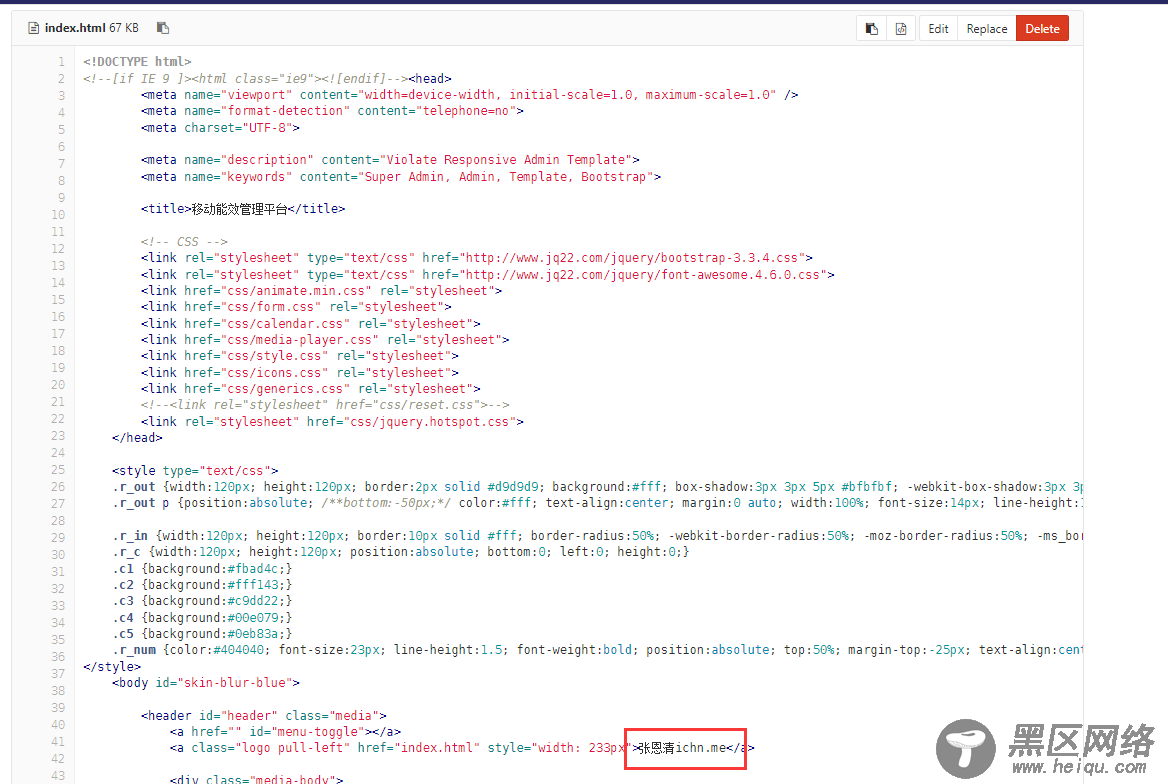This screenshot has height=784, width=1168.
Task: Click the Edit button
Action: 939,29
